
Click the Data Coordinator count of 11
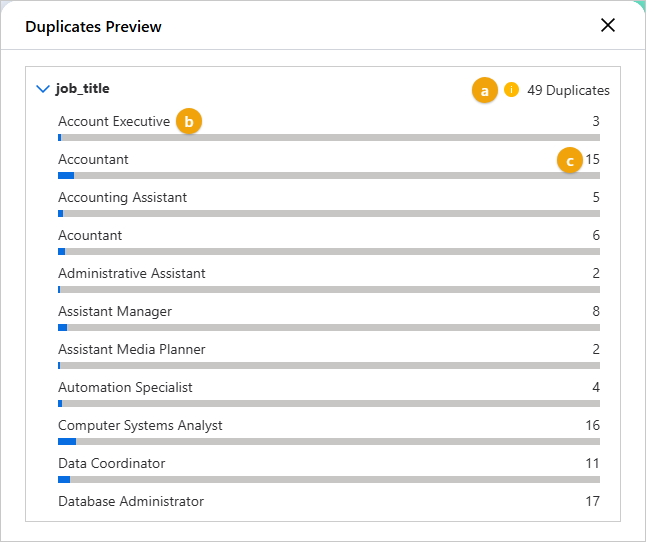click(x=592, y=463)
